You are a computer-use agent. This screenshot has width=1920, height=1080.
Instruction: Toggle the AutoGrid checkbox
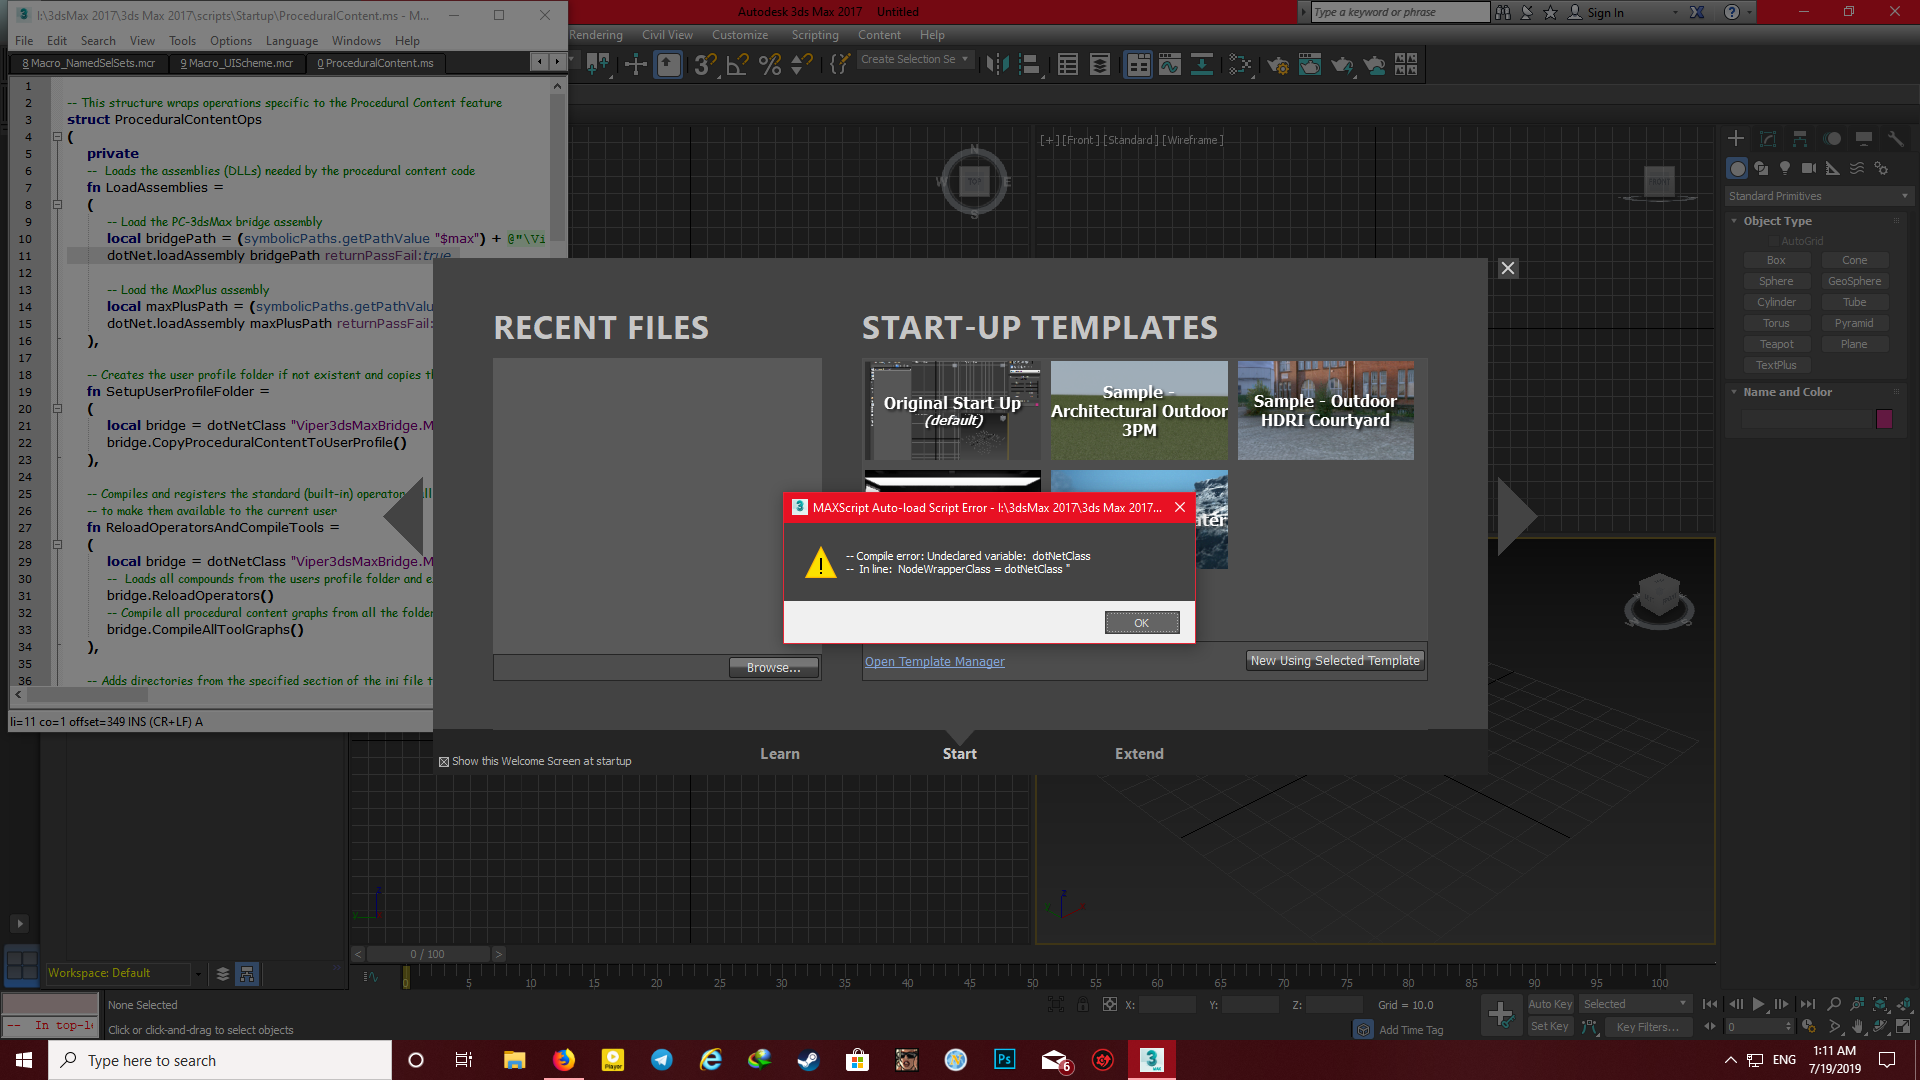[1774, 241]
